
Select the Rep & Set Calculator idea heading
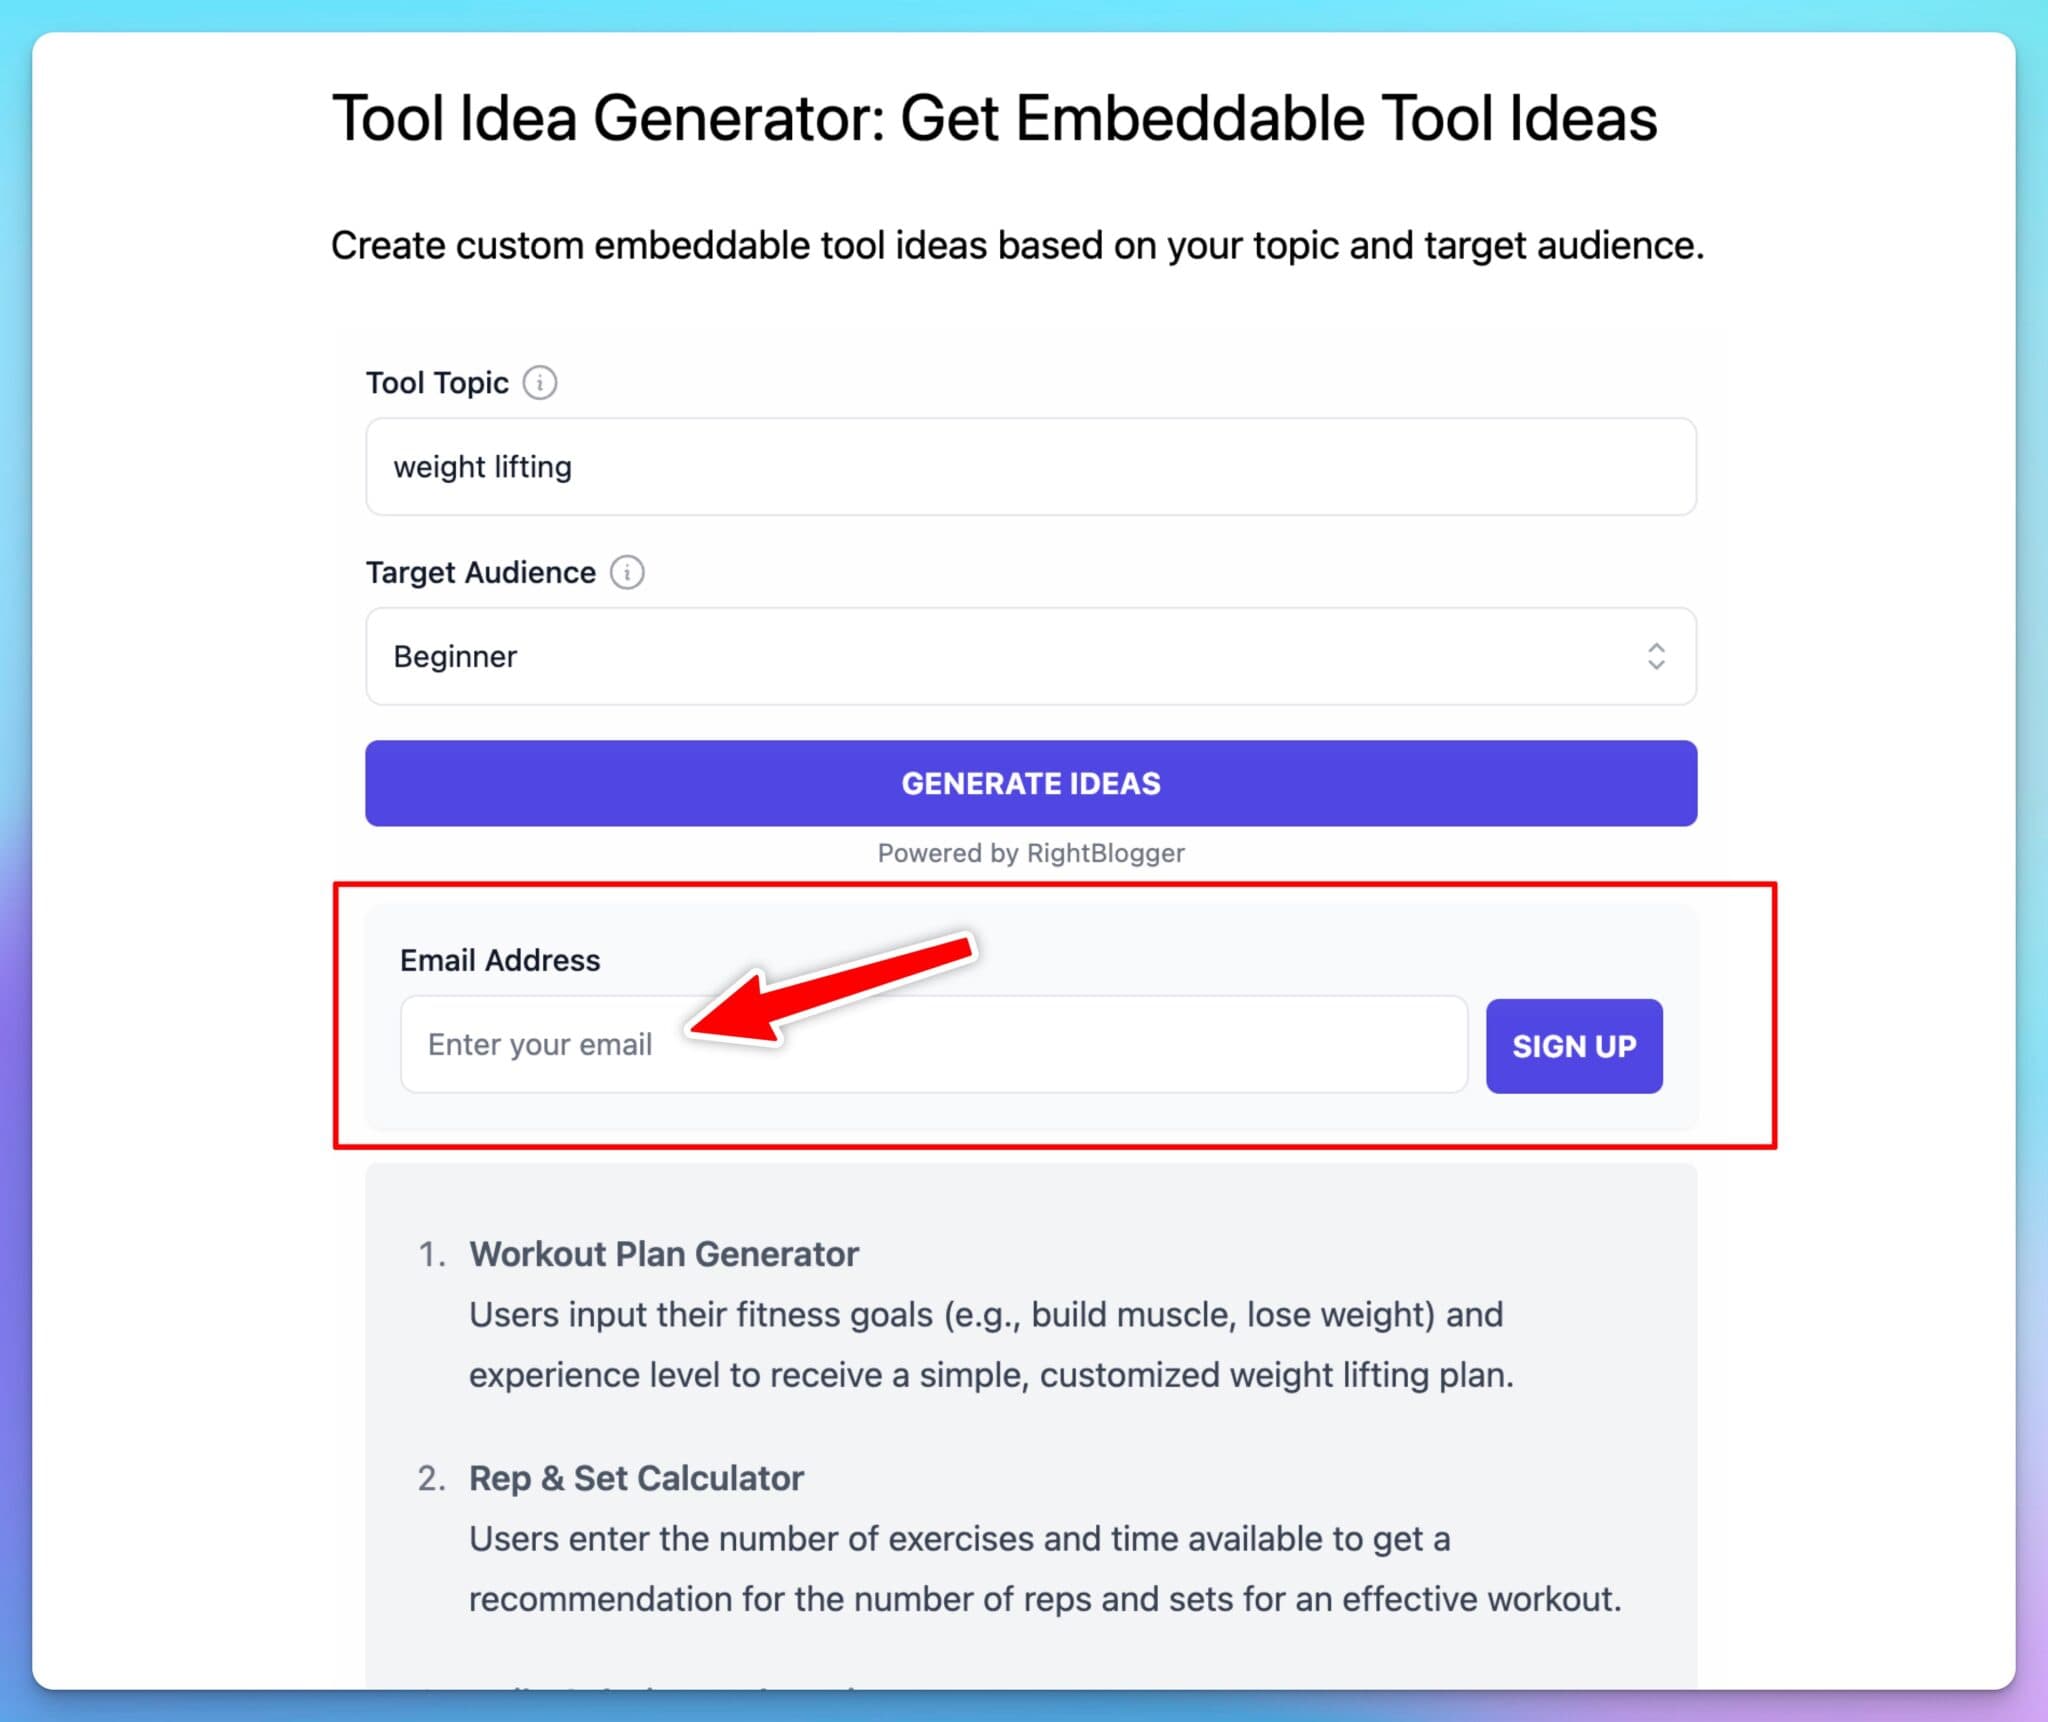tap(635, 1477)
